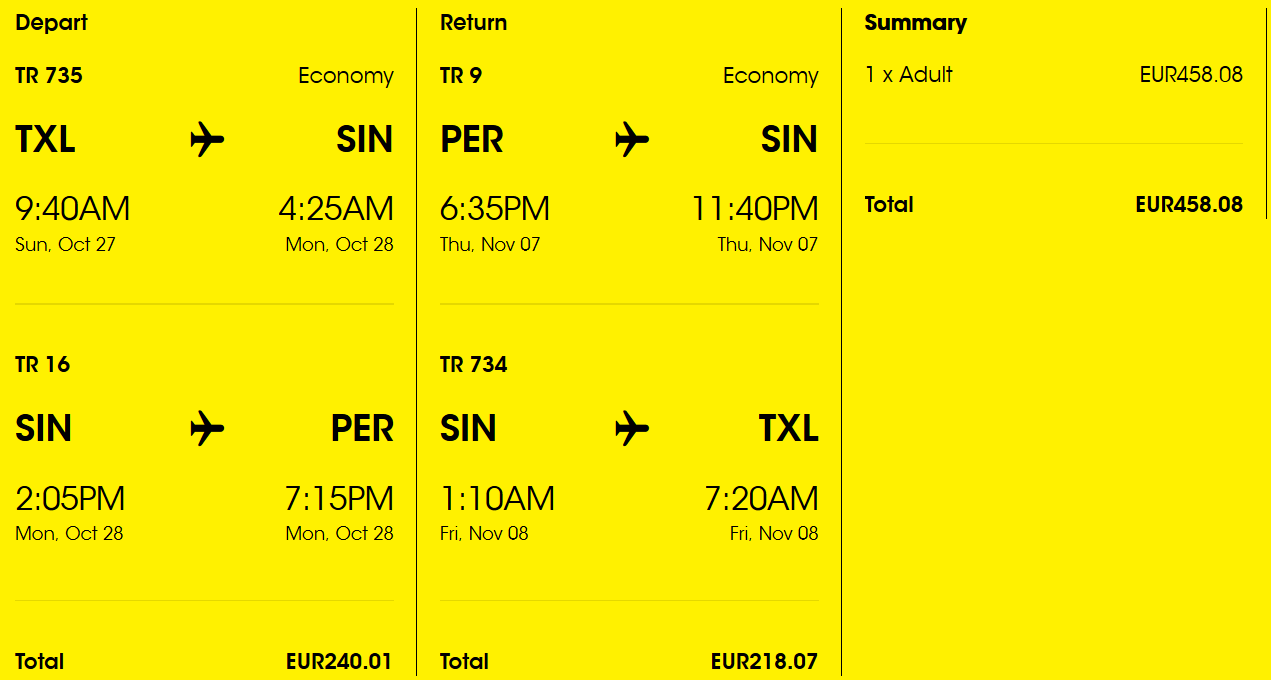The height and width of the screenshot is (680, 1271).
Task: Click the 9:40AM departure time from TXL
Action: pyautogui.click(x=73, y=209)
